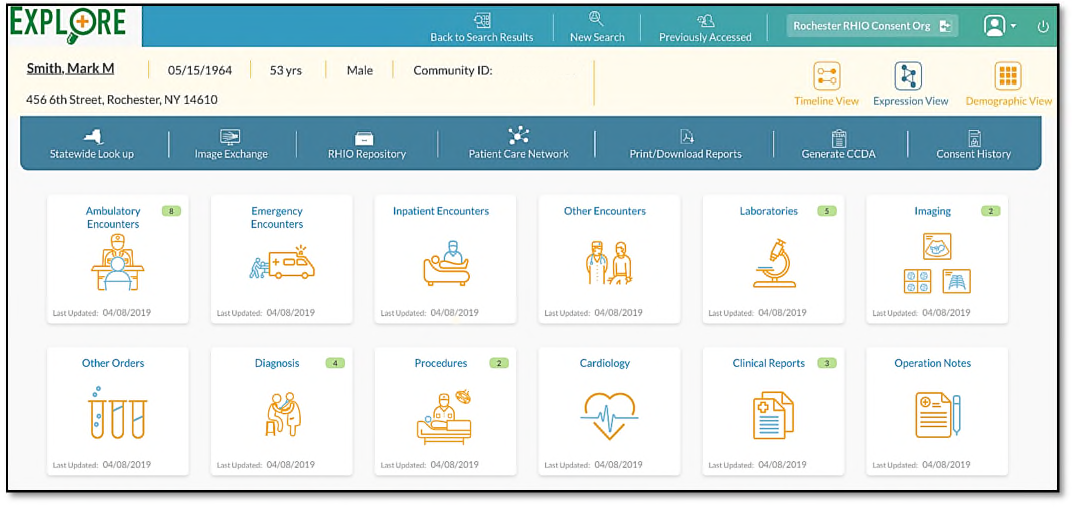Click the Imaging scans icon
1072x507 pixels.
tap(937, 264)
